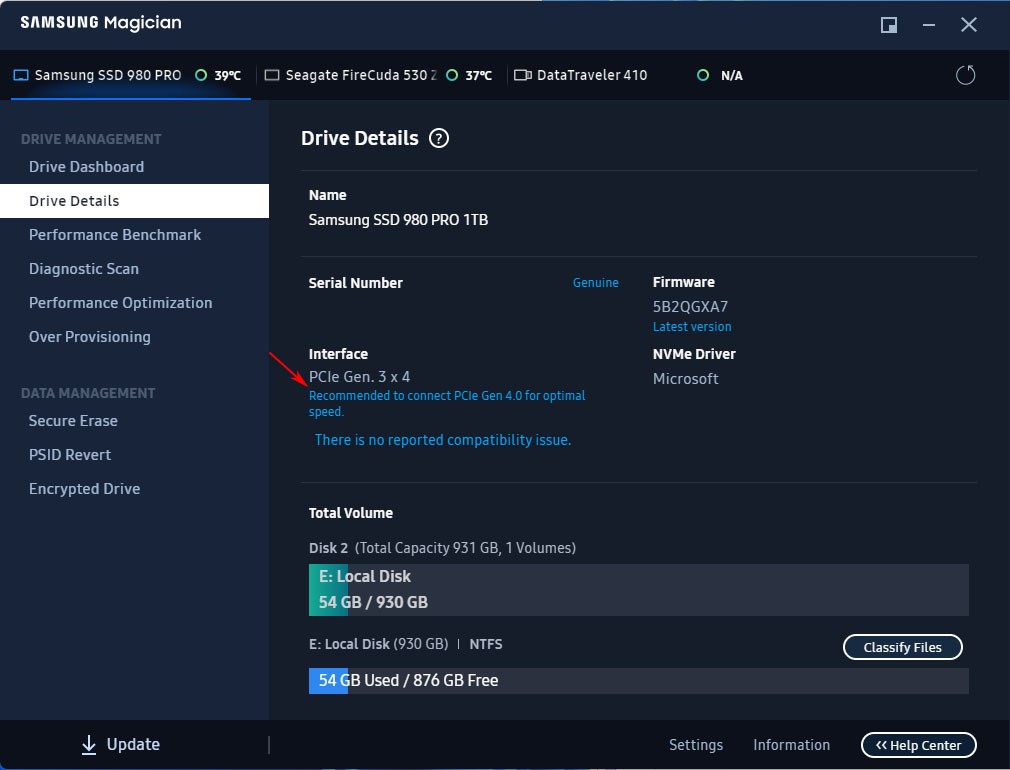Click the 54 GB Used / 876 GB Free bar
The height and width of the screenshot is (770, 1010).
coord(638,680)
